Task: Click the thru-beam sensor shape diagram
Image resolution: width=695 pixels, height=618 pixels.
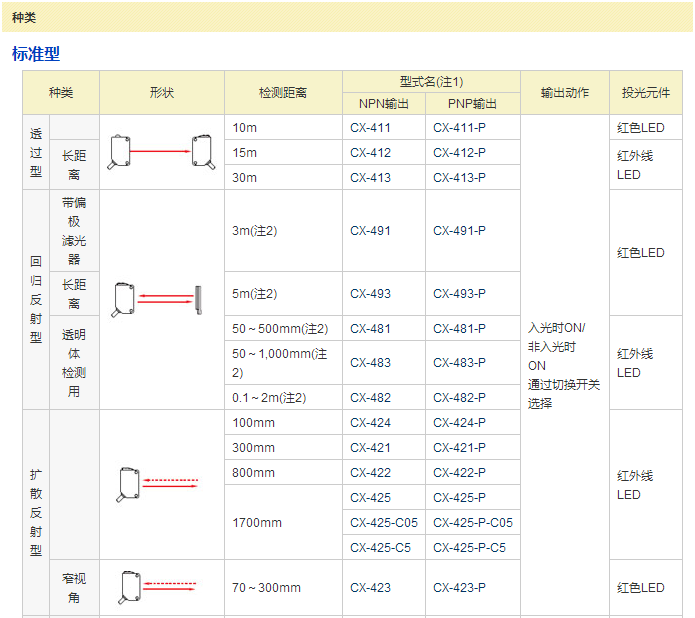Action: pos(162,152)
